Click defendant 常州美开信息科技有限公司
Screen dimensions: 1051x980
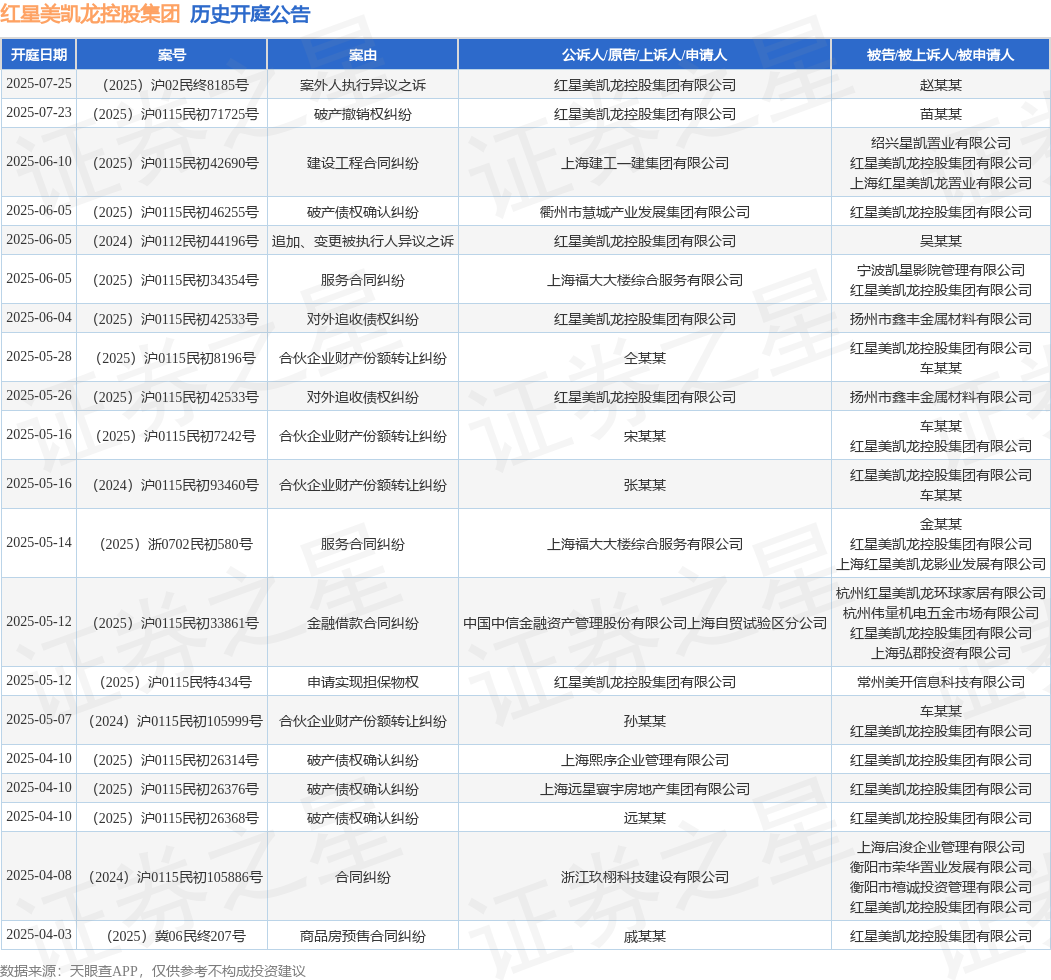click(940, 682)
